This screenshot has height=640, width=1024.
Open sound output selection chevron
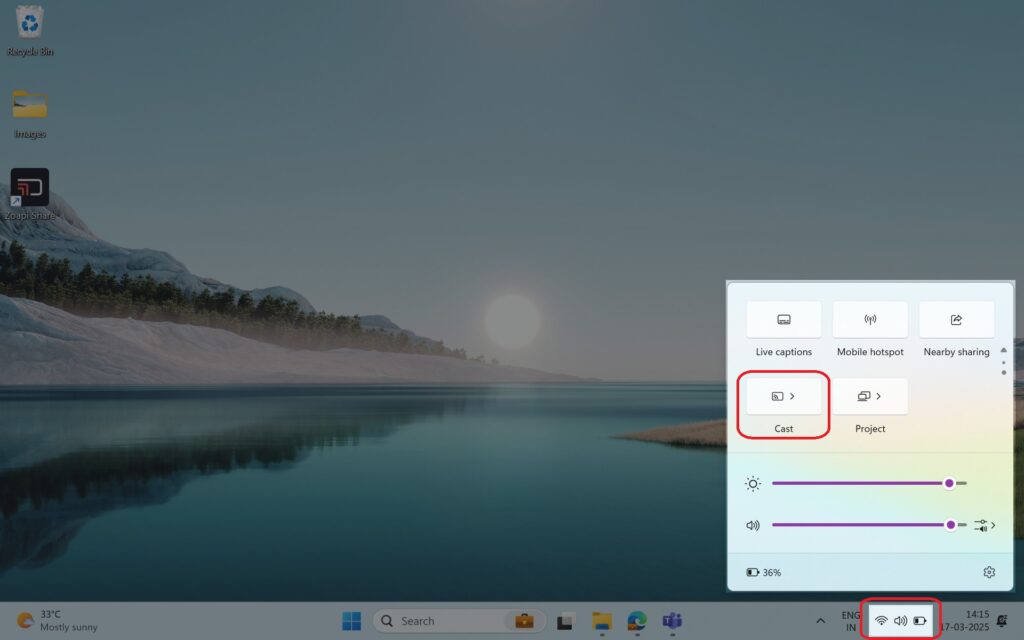coord(985,525)
